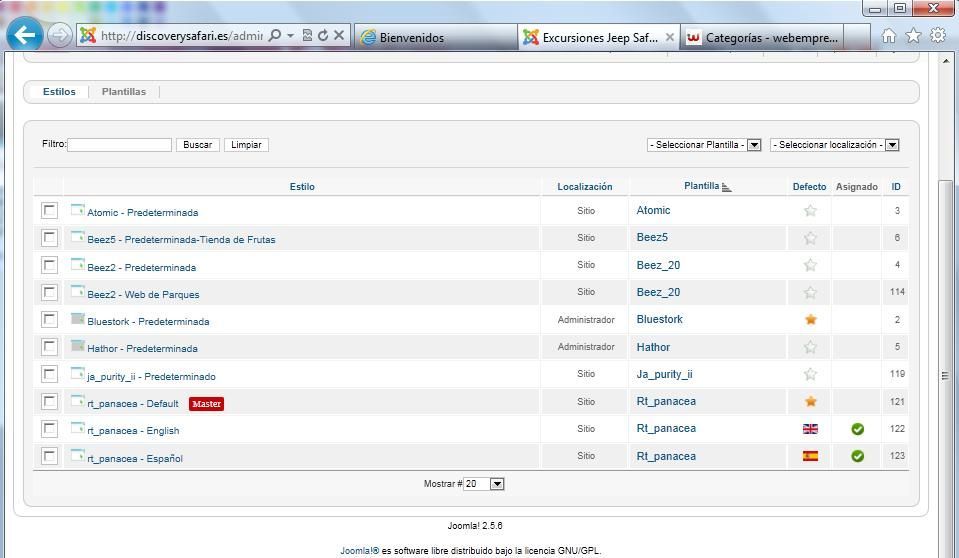
Task: Click the browser address bar URL
Action: point(182,35)
